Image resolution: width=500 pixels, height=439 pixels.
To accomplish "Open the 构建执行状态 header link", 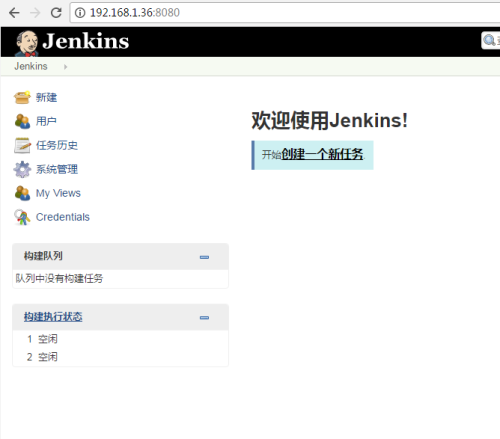I will (53, 317).
